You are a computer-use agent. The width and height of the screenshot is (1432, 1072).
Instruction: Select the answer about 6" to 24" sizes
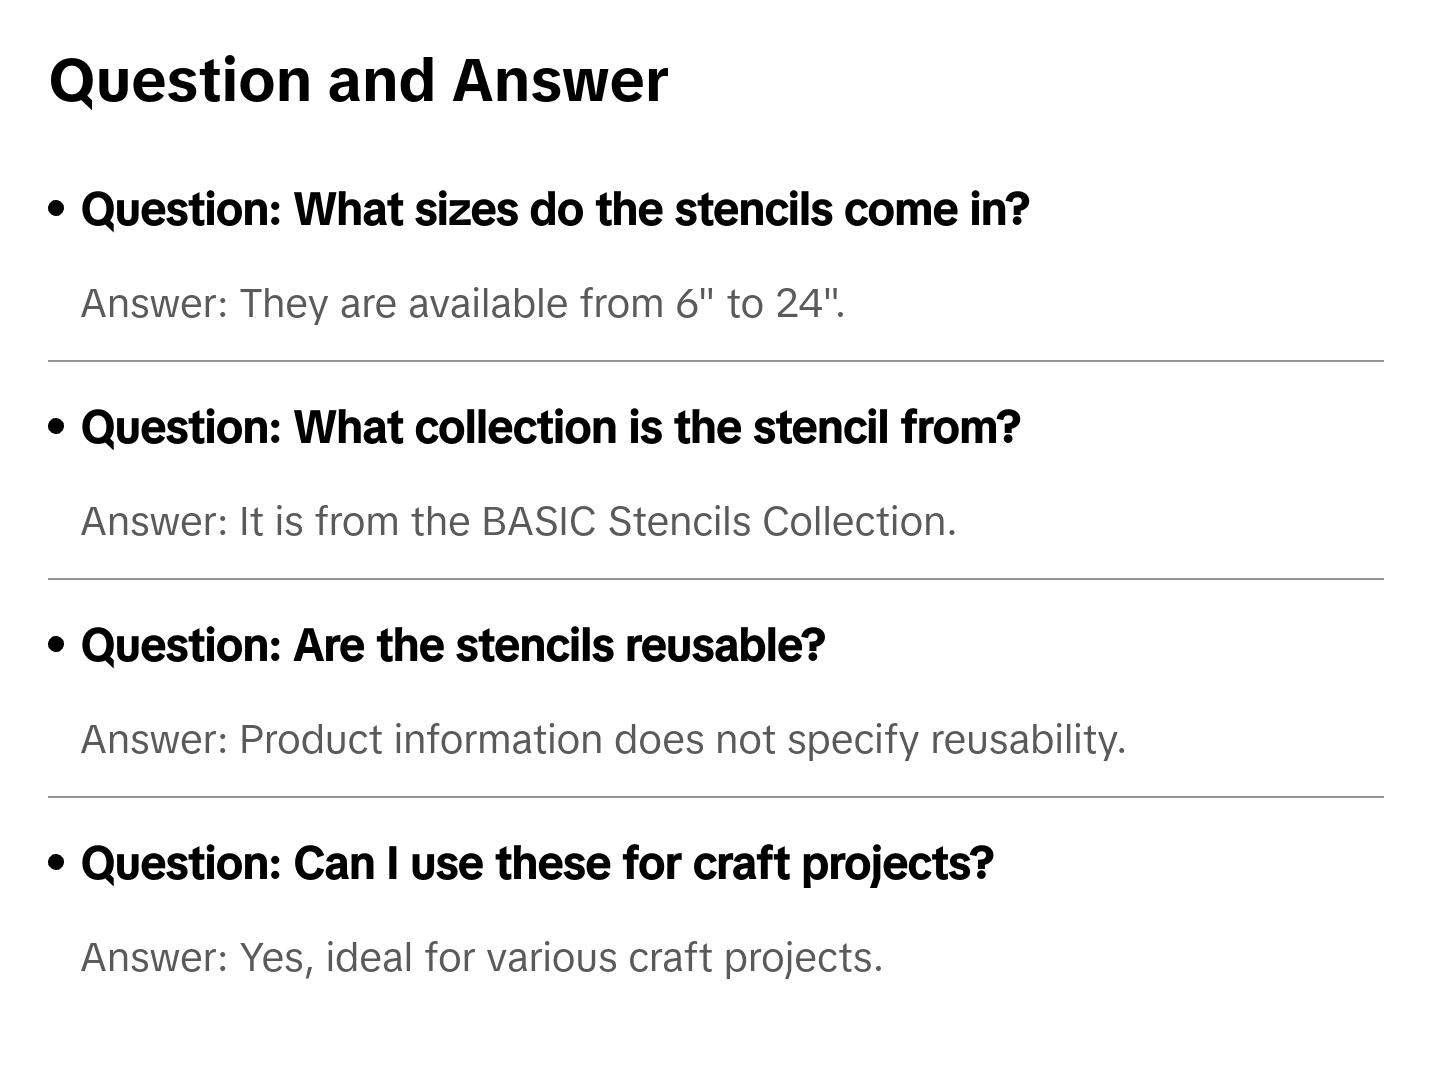(x=462, y=303)
